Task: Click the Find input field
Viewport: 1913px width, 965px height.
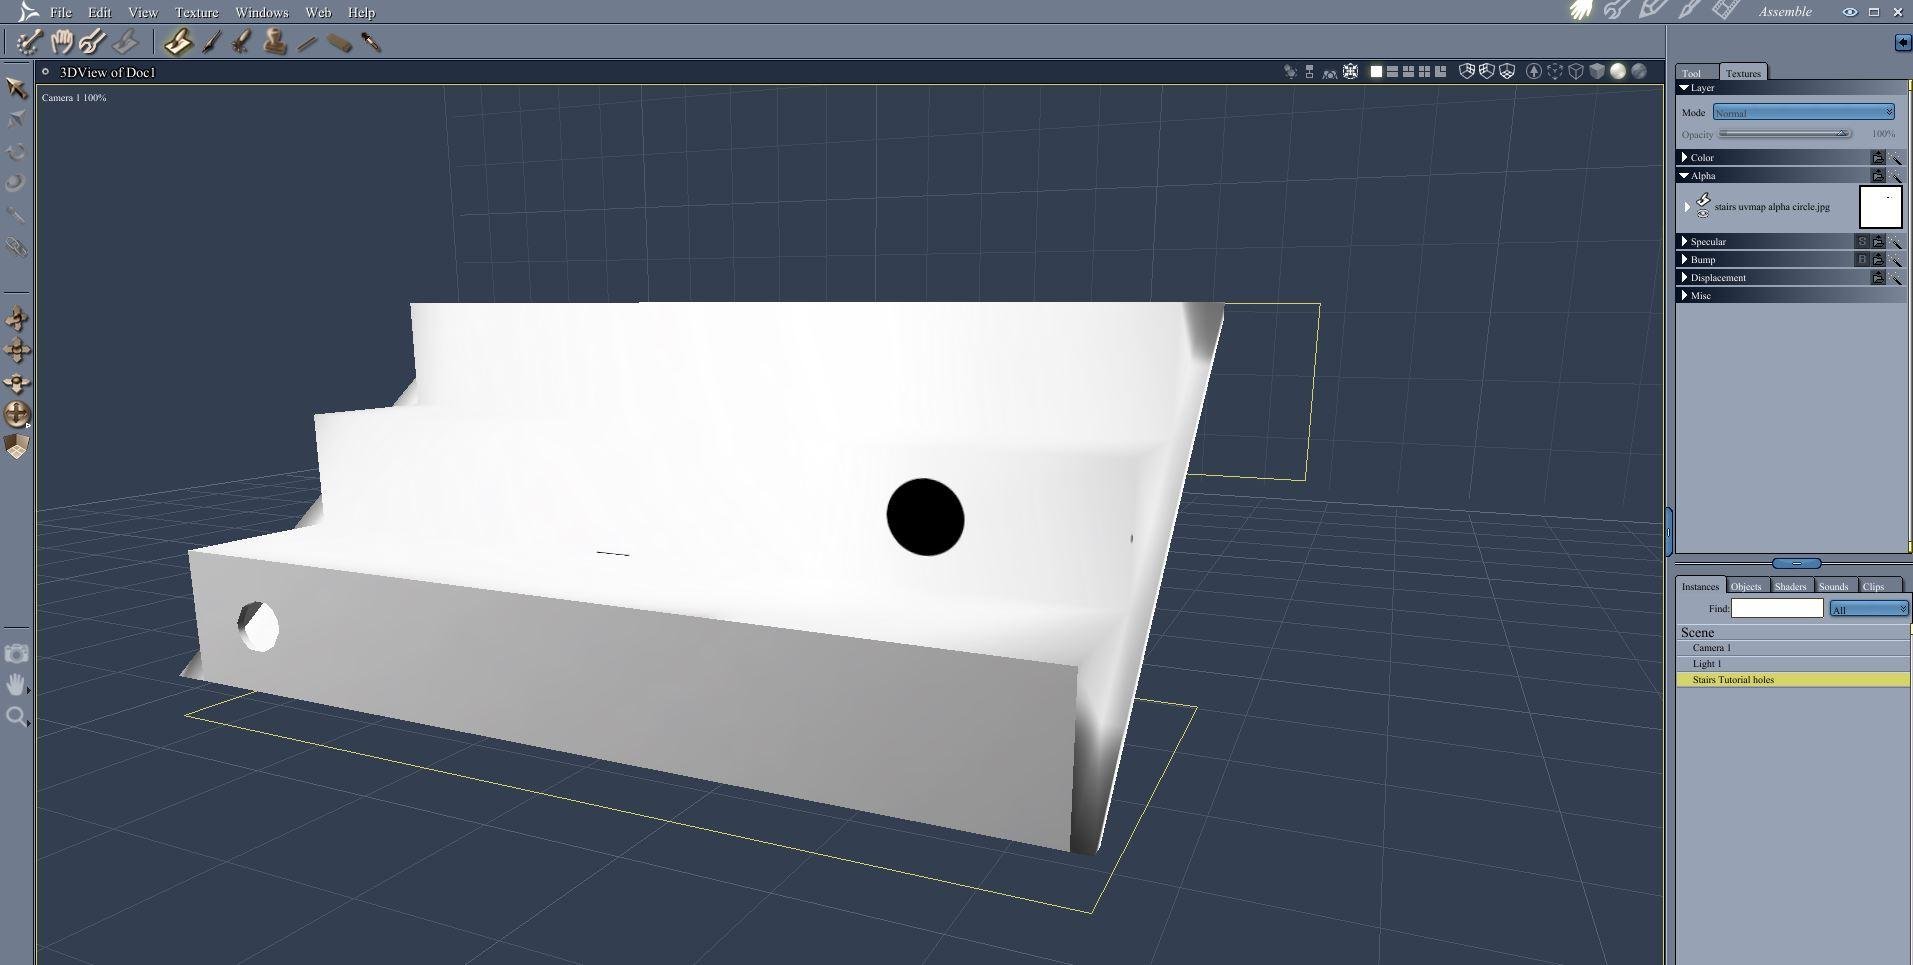Action: click(1777, 608)
